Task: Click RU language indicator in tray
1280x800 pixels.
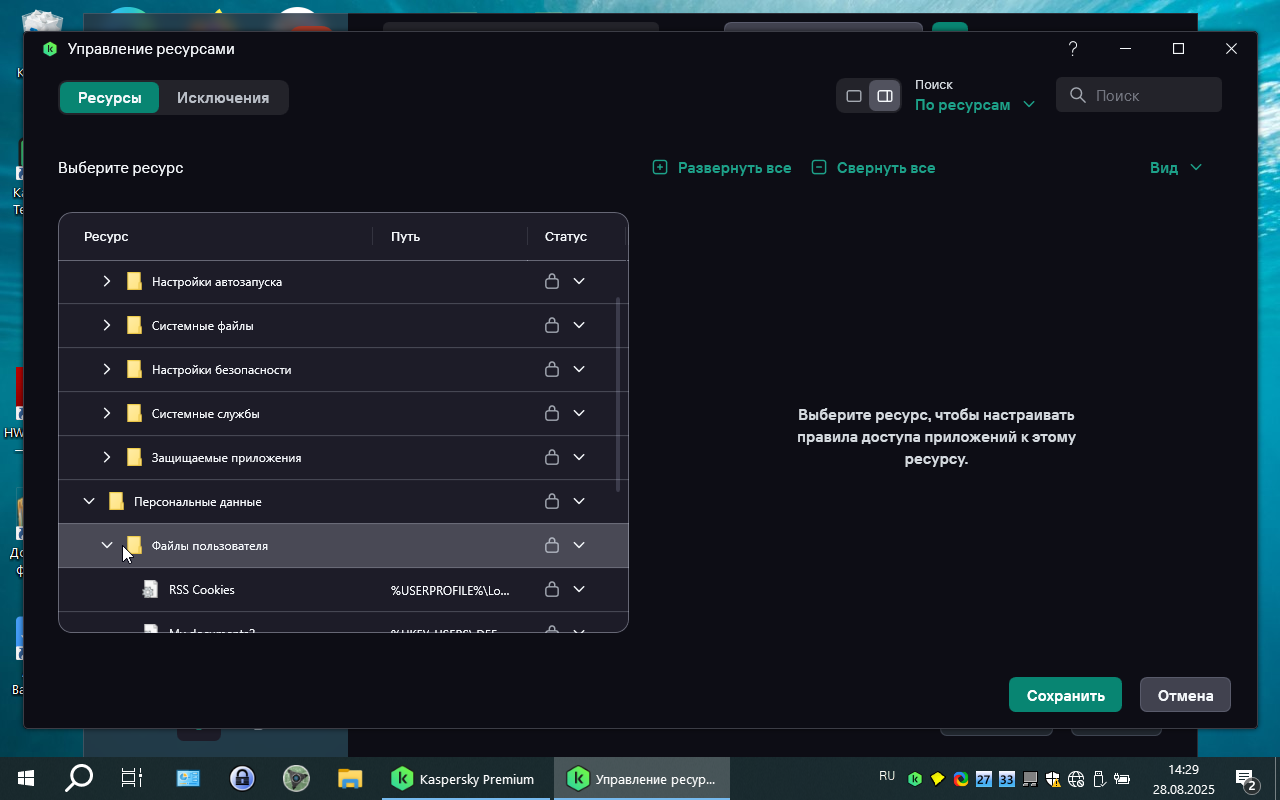Action: (887, 776)
